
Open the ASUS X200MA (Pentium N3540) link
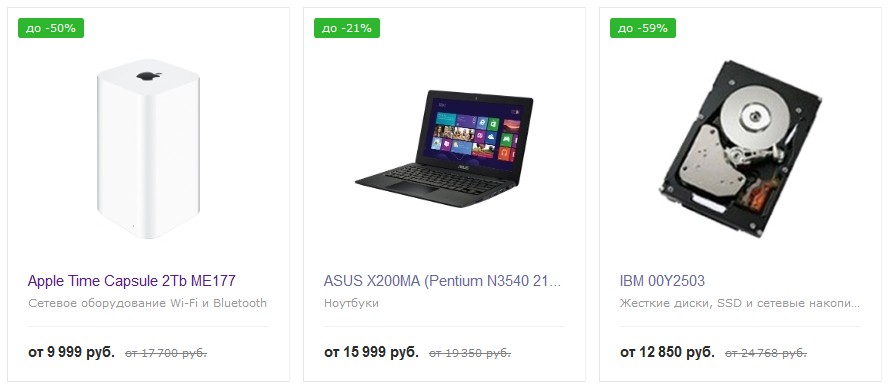442,280
